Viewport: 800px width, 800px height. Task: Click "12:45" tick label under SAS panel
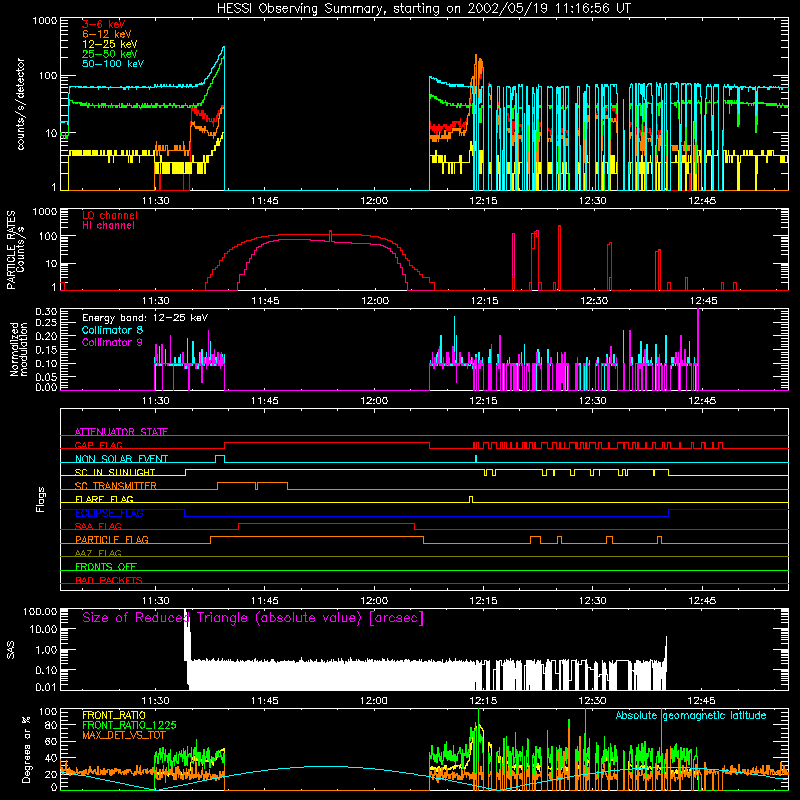pos(702,701)
